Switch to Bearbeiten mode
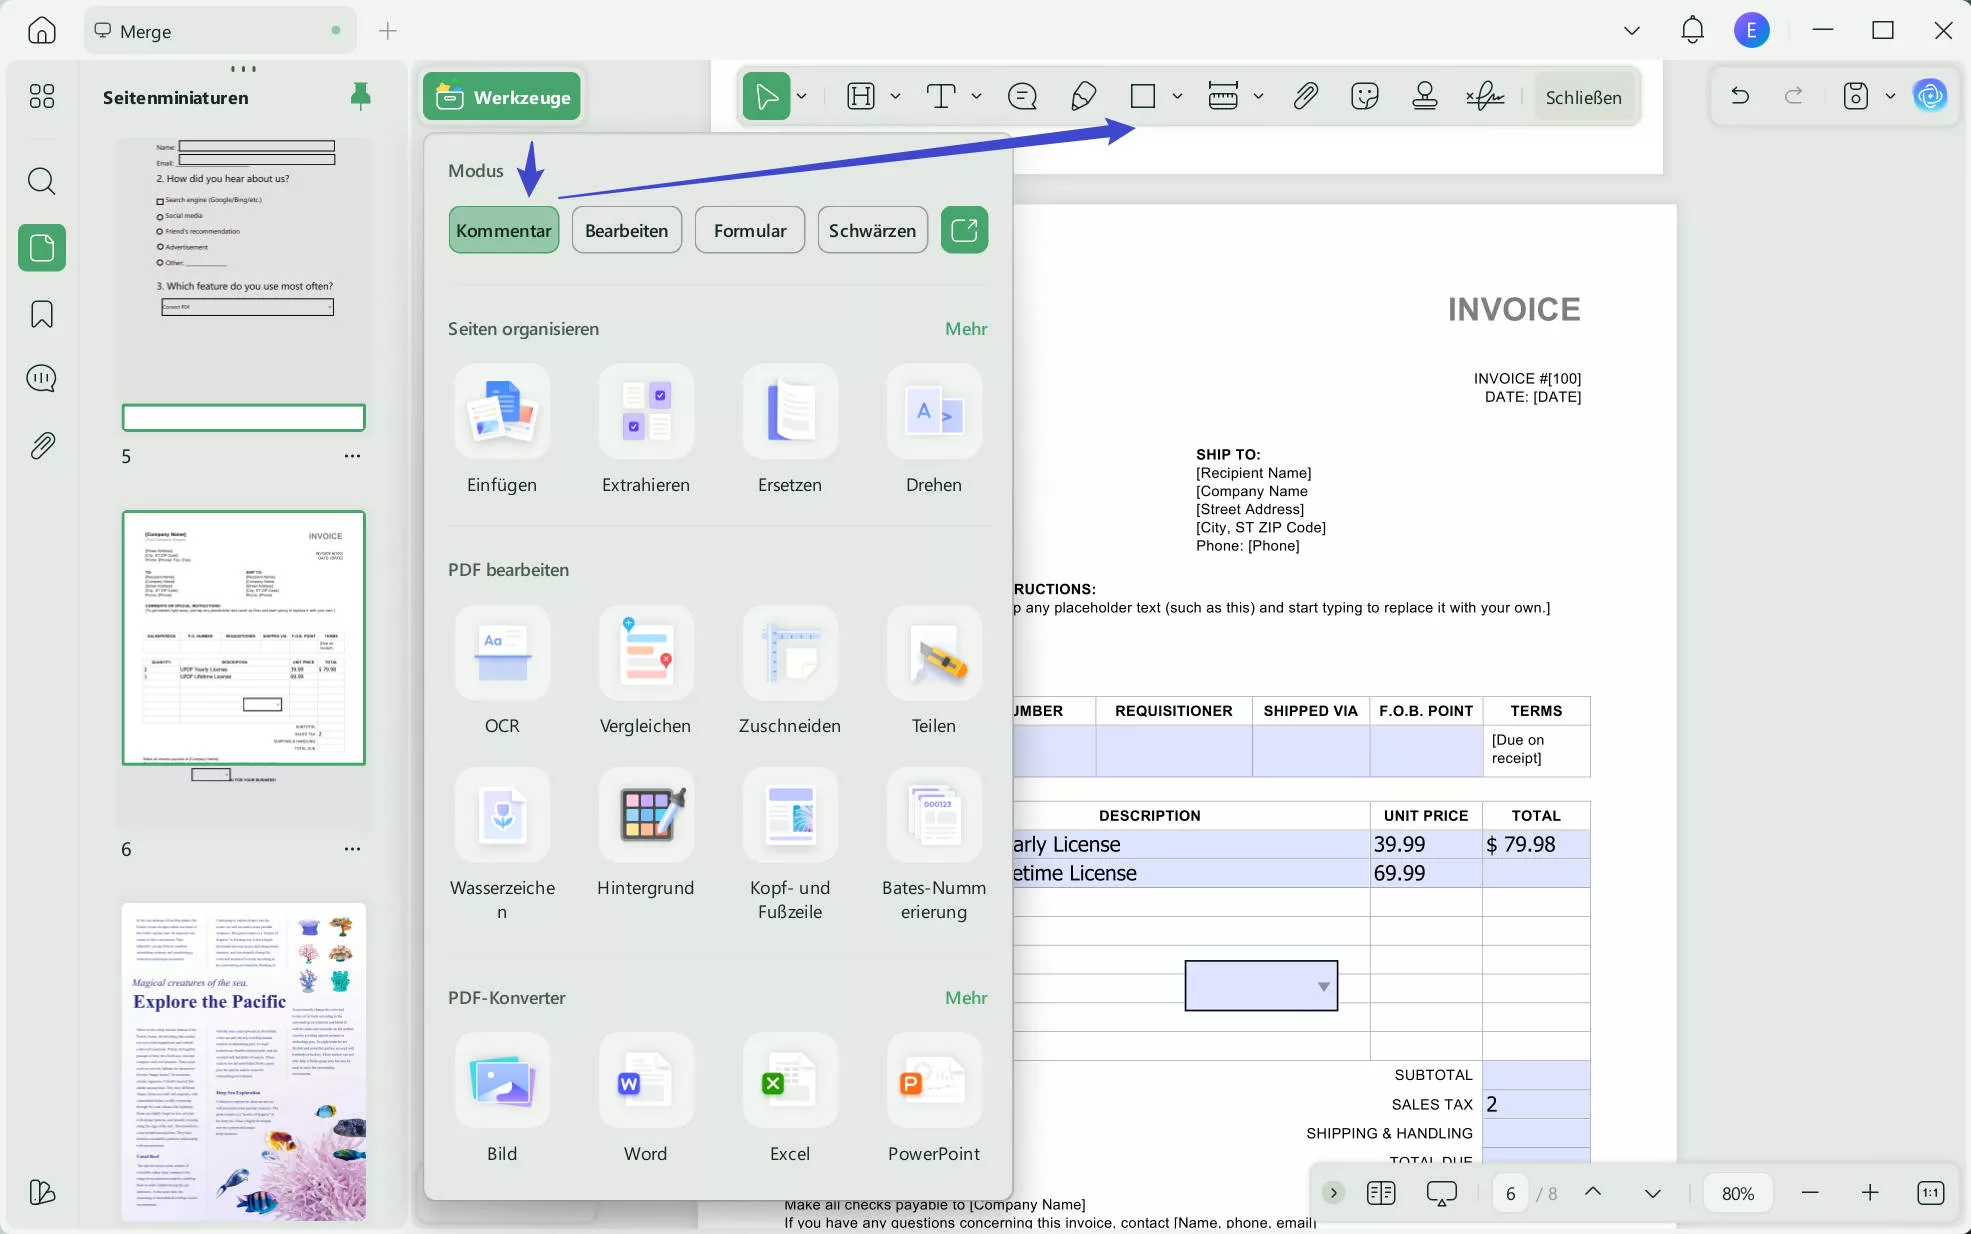 pos(626,230)
